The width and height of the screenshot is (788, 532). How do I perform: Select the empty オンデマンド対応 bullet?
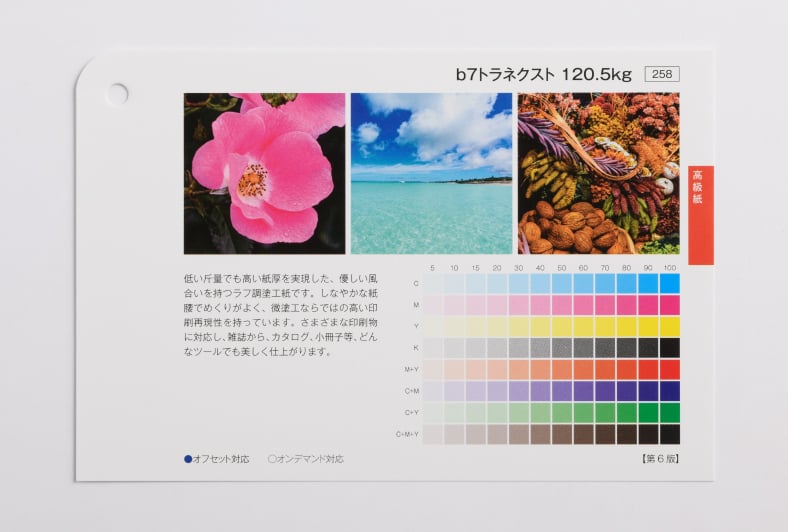tap(272, 459)
